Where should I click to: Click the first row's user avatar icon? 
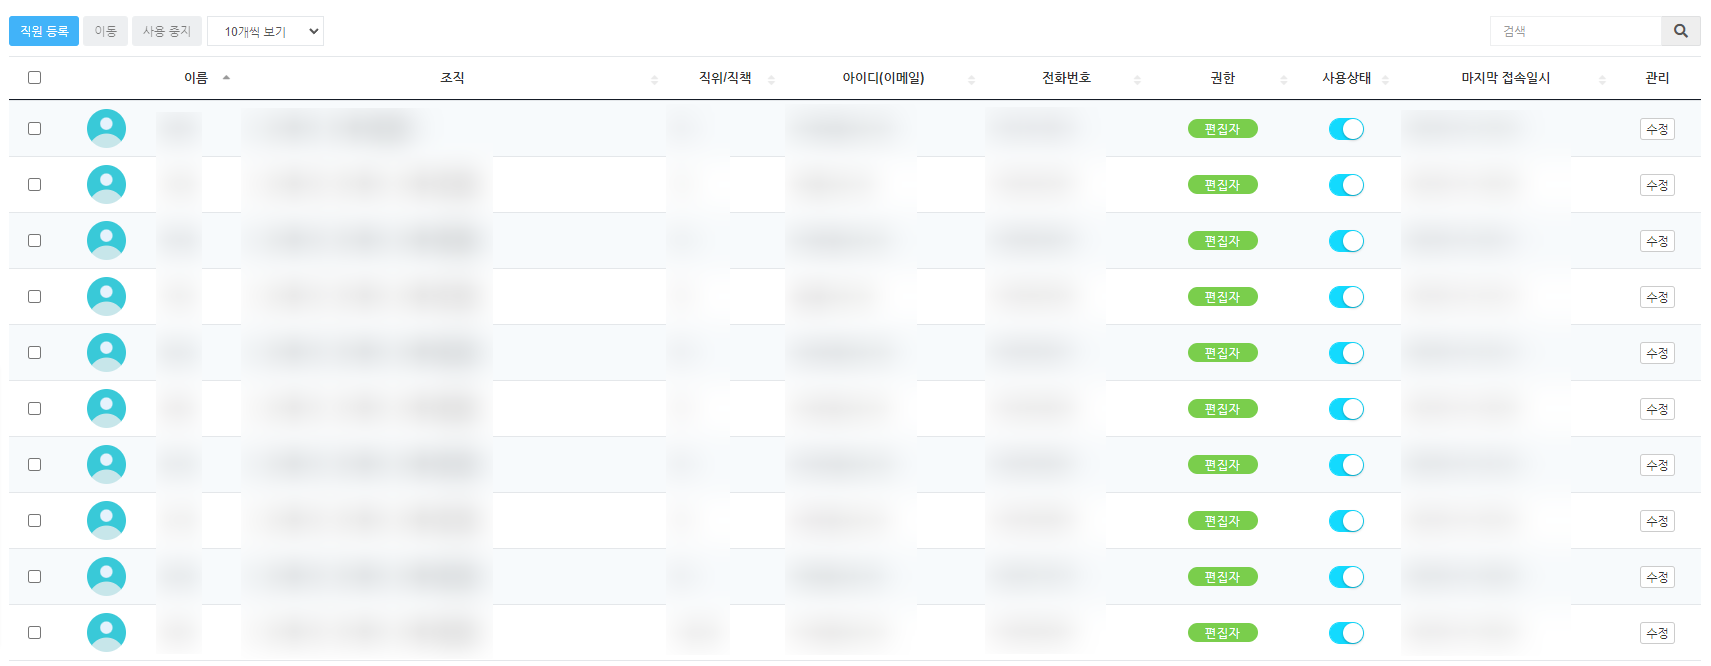(106, 129)
